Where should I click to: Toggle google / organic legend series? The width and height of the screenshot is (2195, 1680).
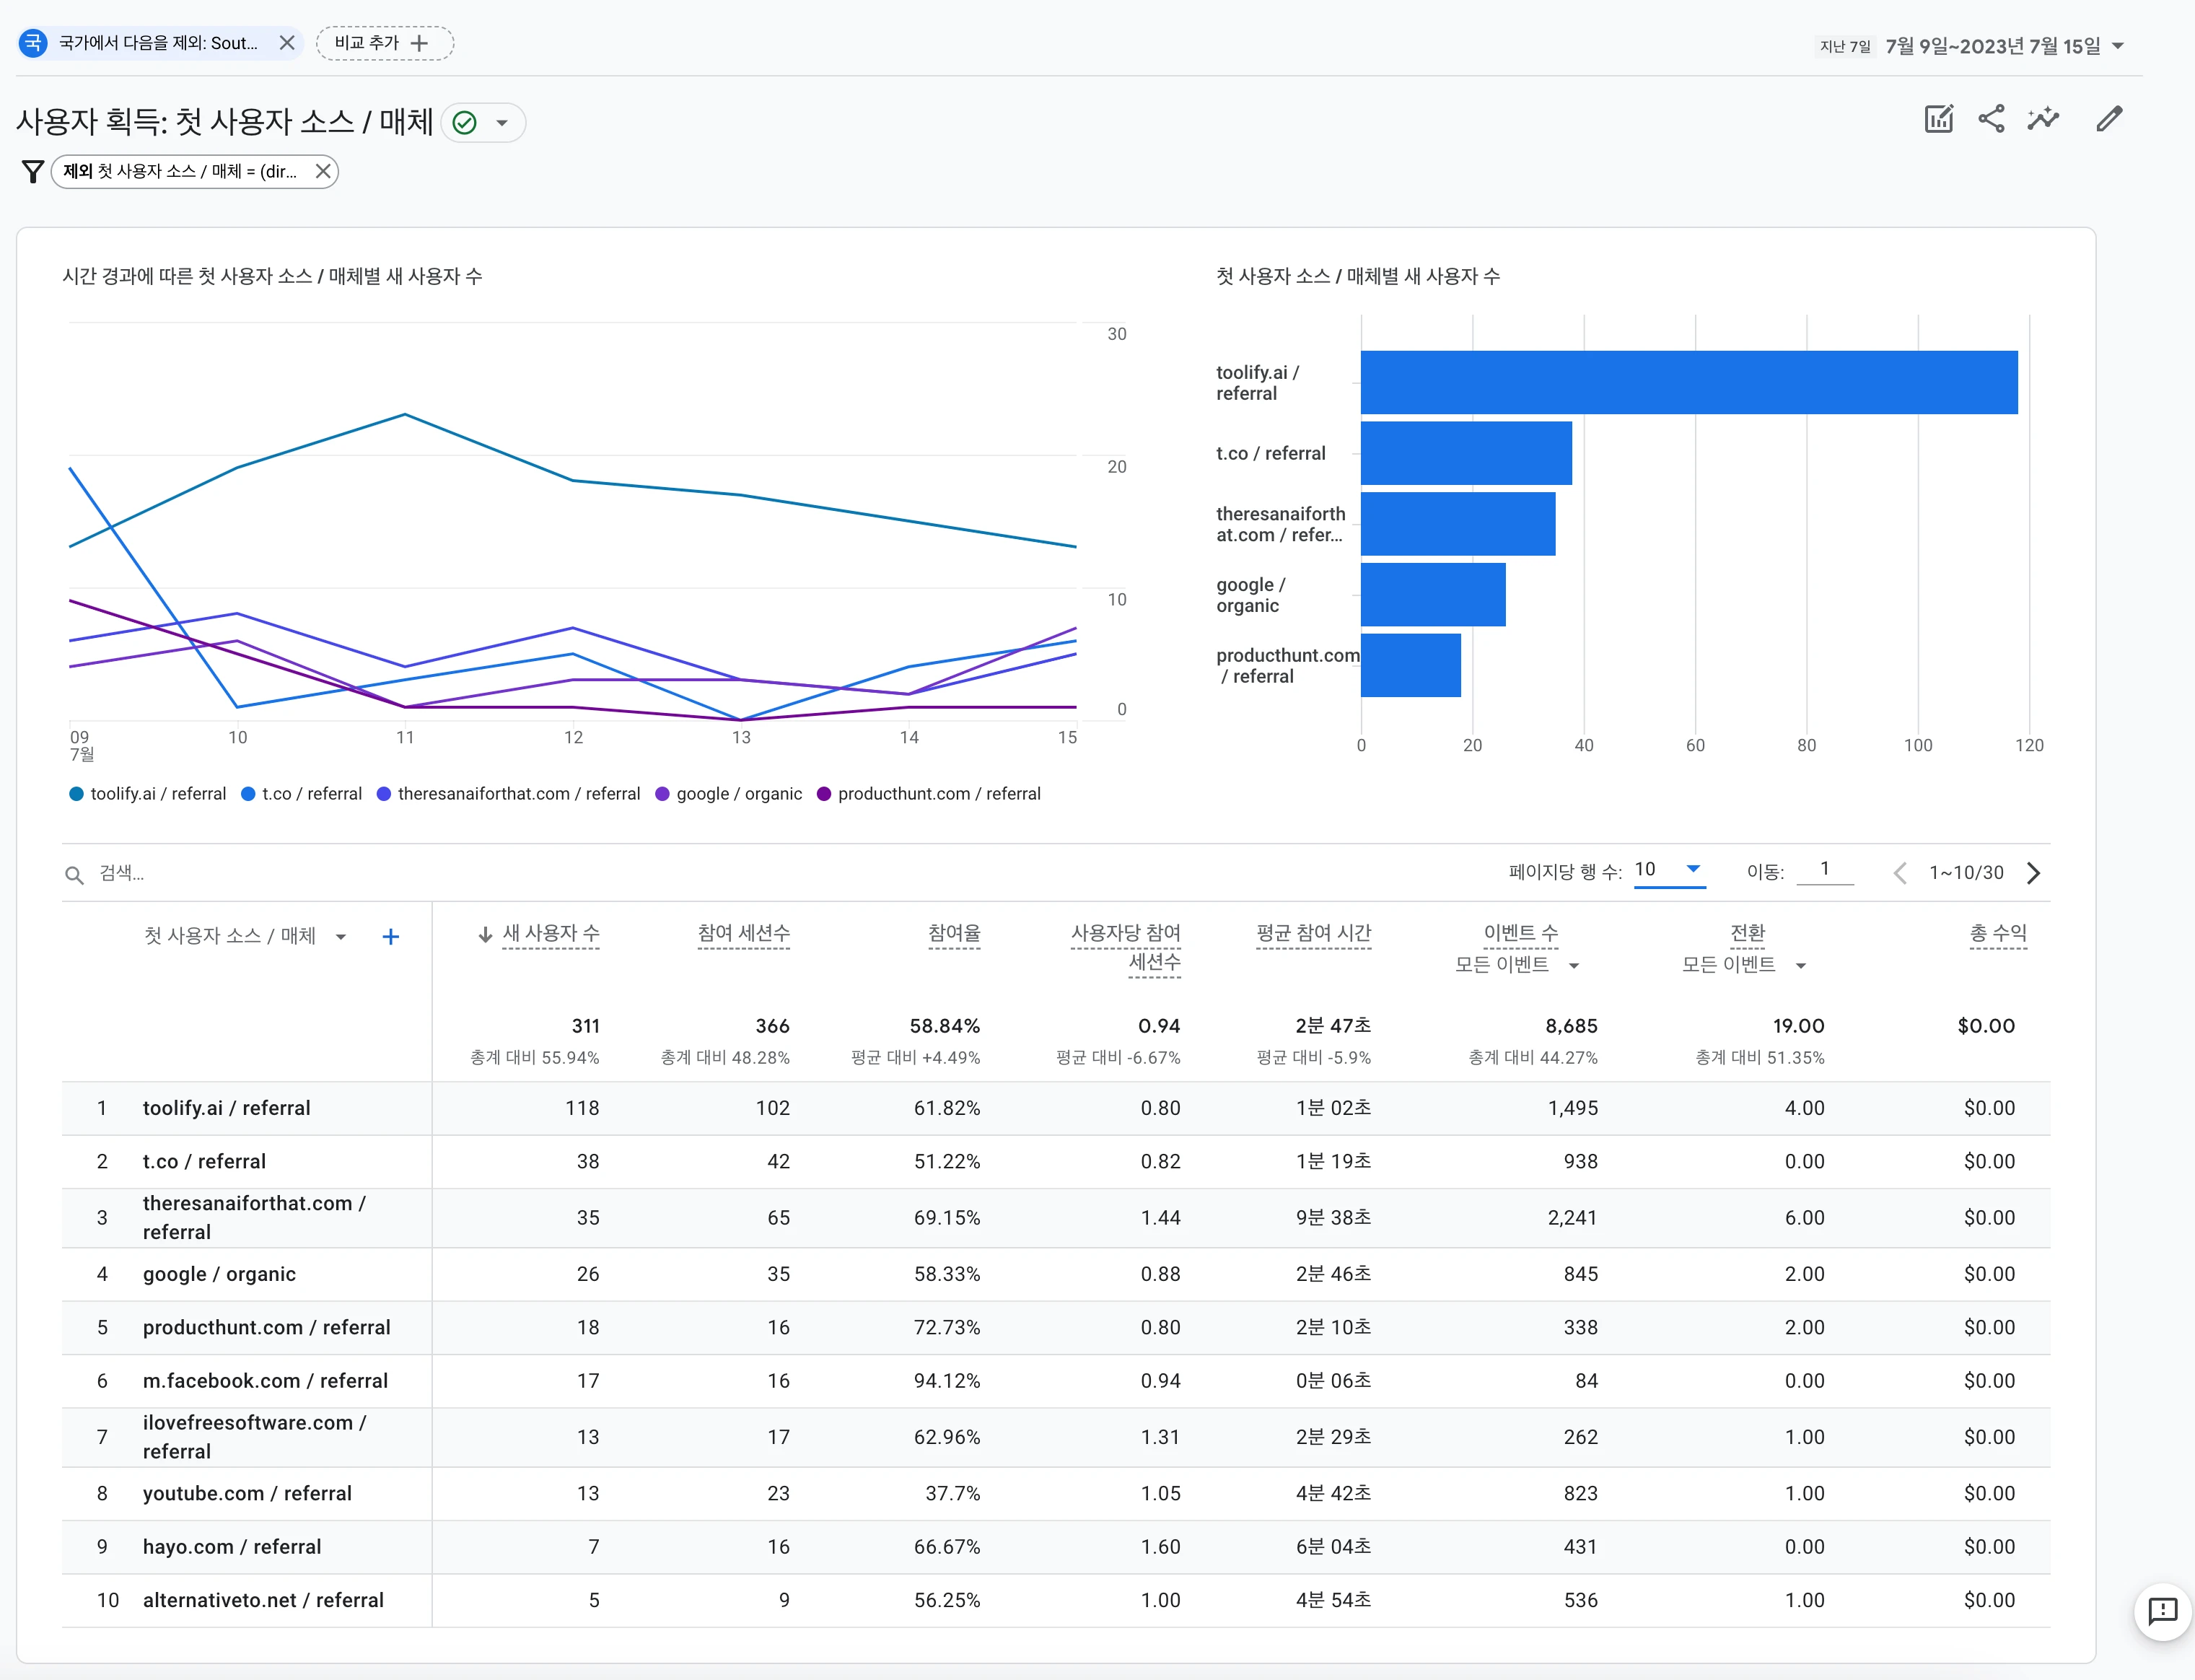tap(728, 794)
